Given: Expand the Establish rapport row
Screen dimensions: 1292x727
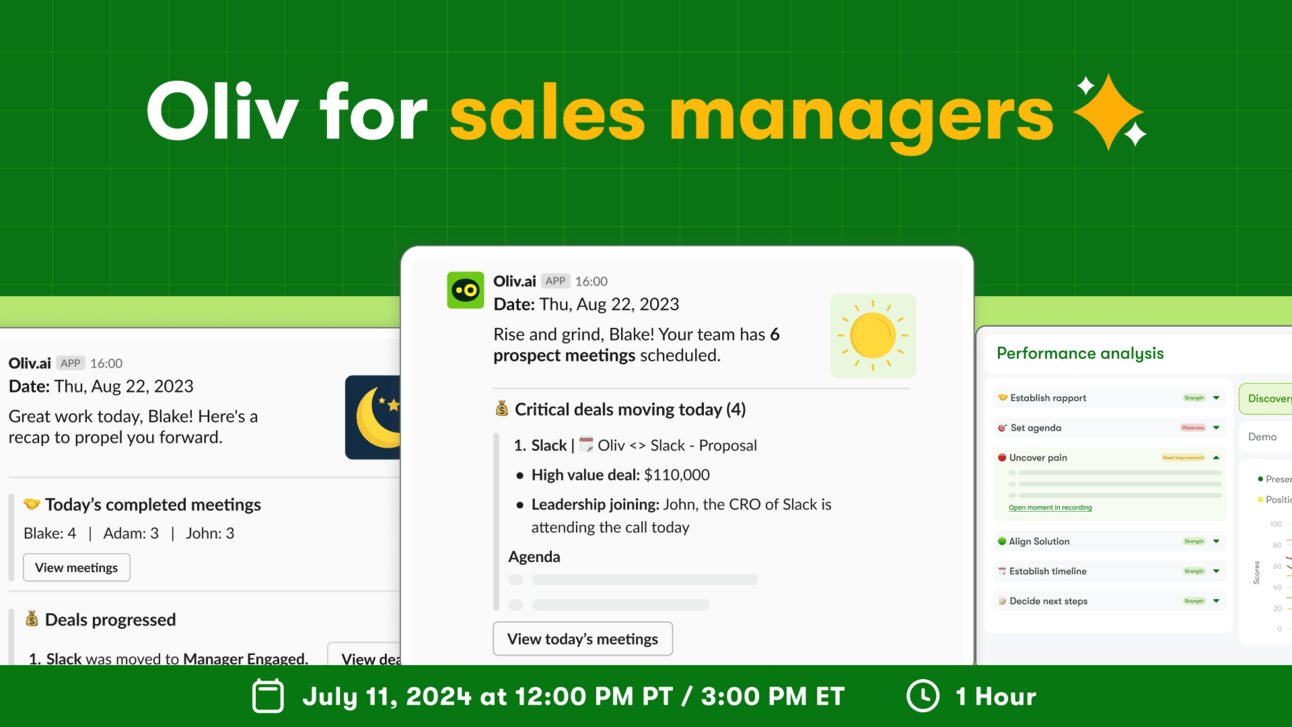Looking at the screenshot, I should click(x=1216, y=398).
